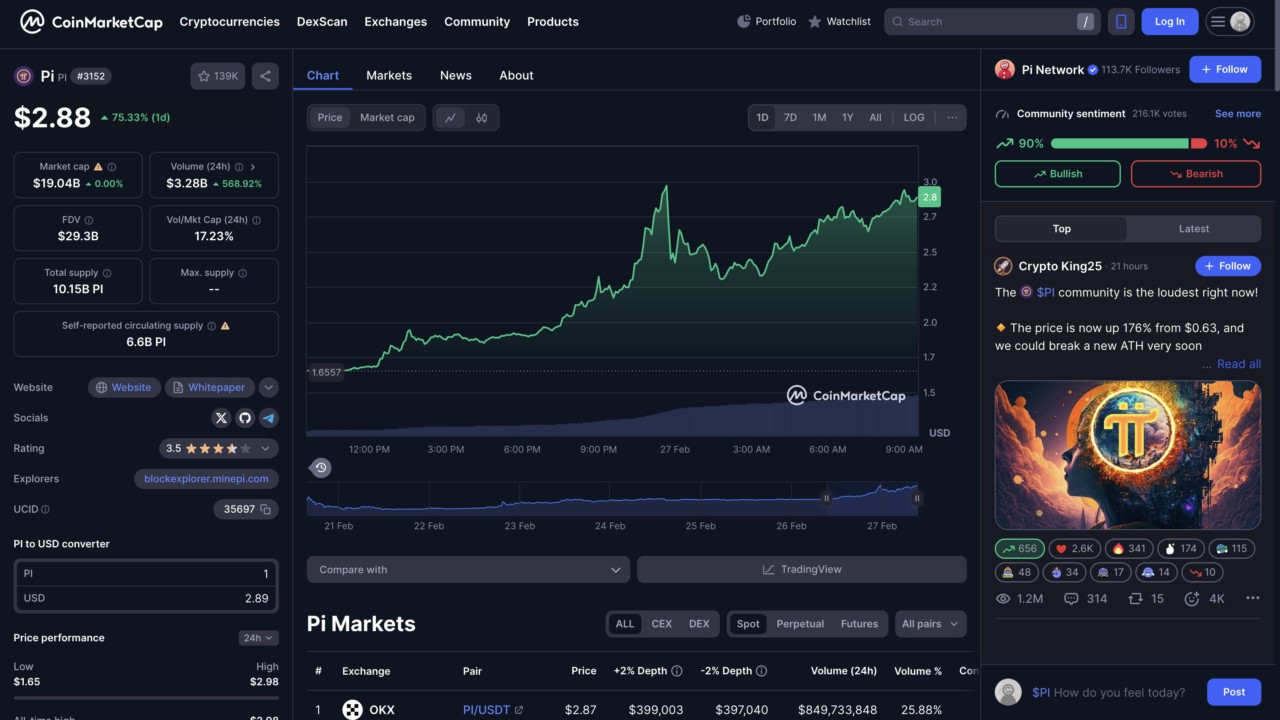
Task: Add Pi to watchlist via star button
Action: coord(217,76)
